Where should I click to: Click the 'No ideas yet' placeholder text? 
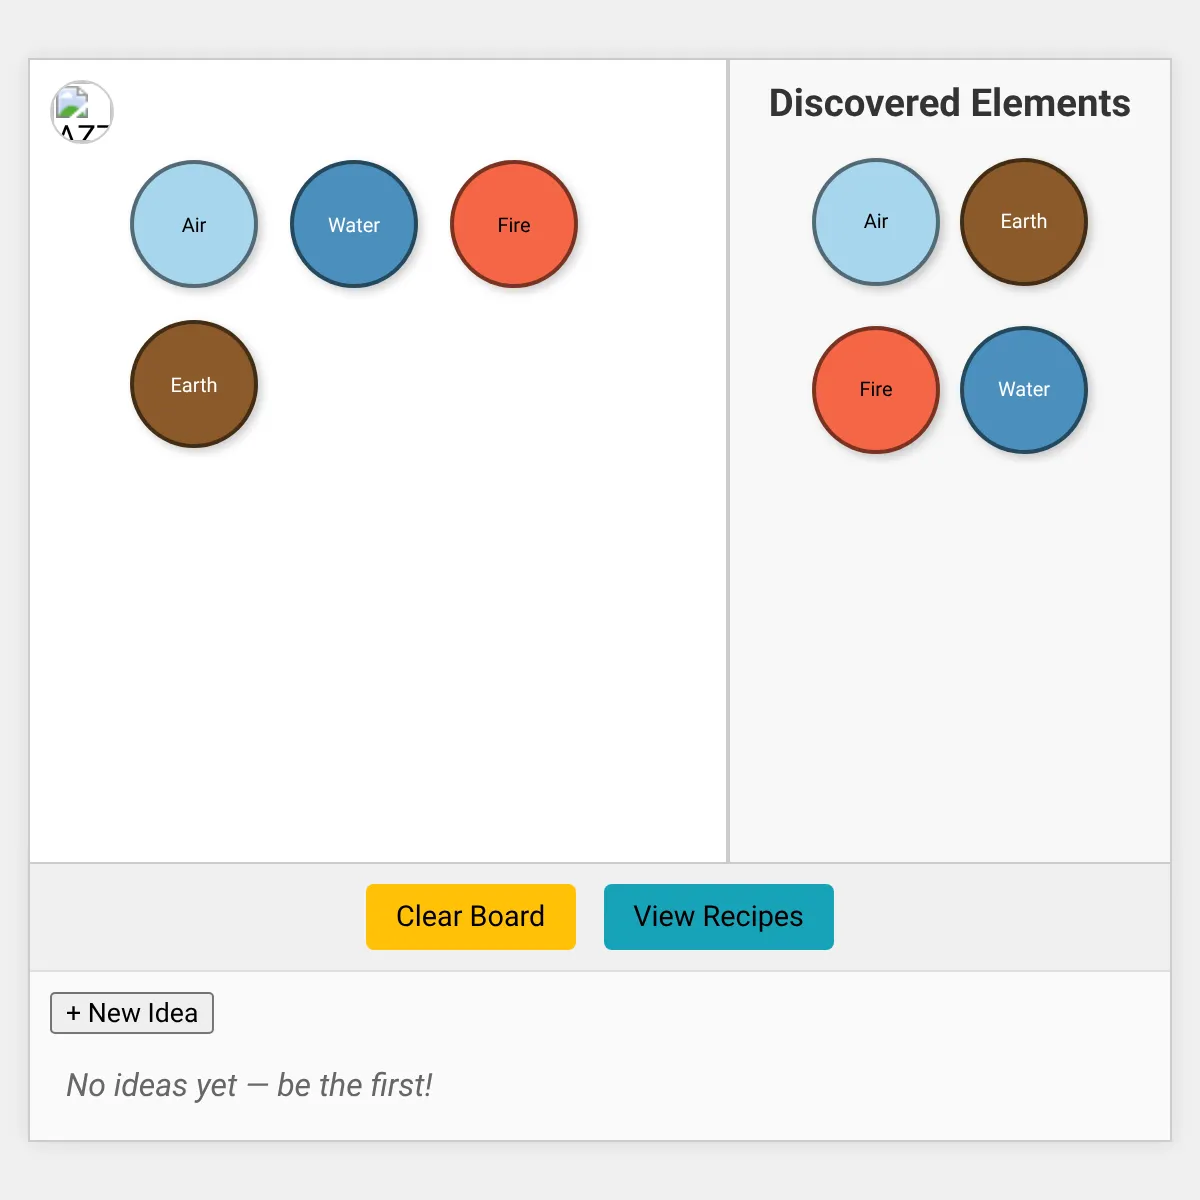tap(249, 1085)
